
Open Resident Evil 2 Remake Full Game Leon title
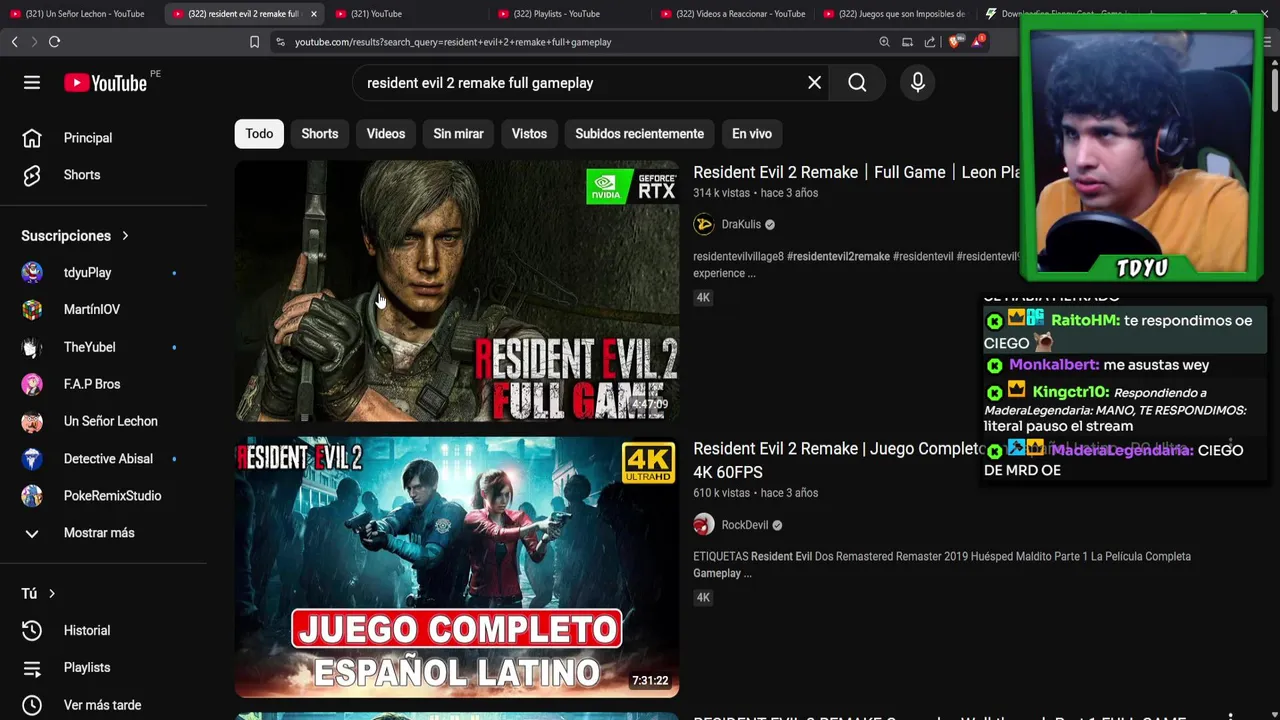[x=857, y=172]
